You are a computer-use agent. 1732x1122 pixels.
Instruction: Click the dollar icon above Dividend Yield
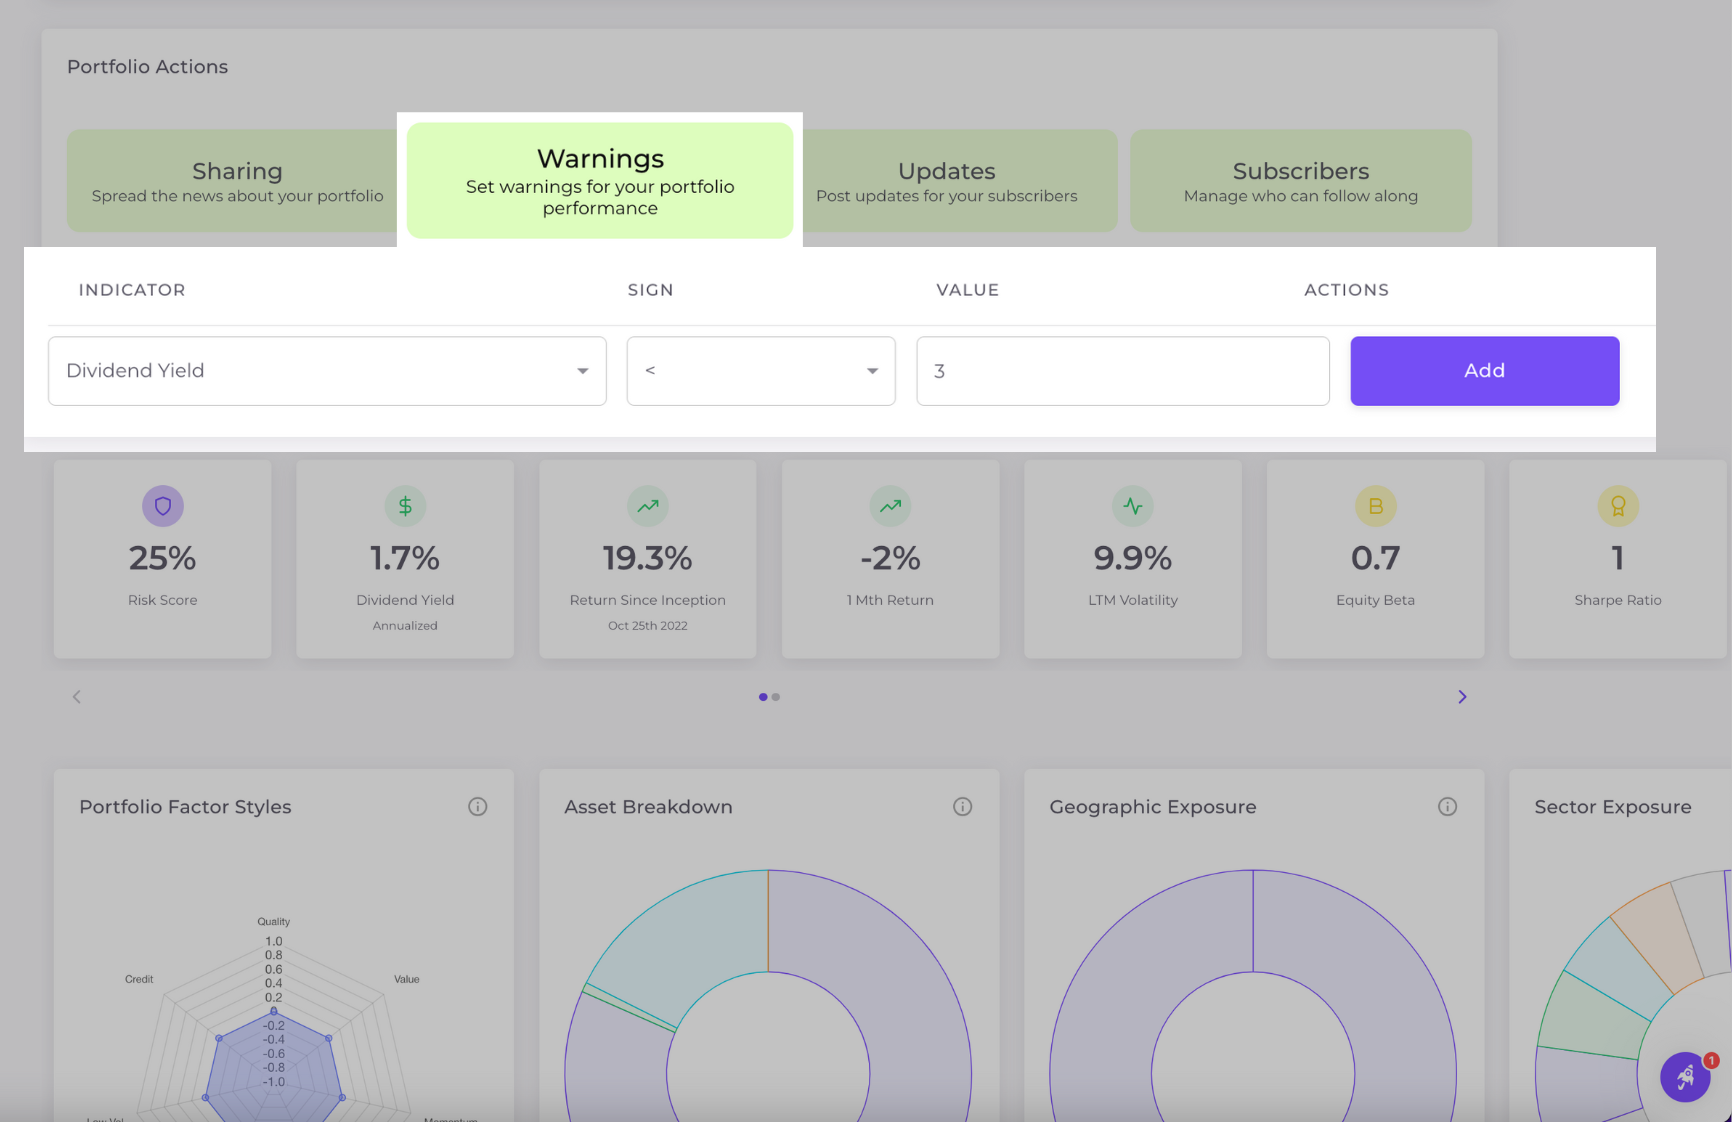click(405, 506)
